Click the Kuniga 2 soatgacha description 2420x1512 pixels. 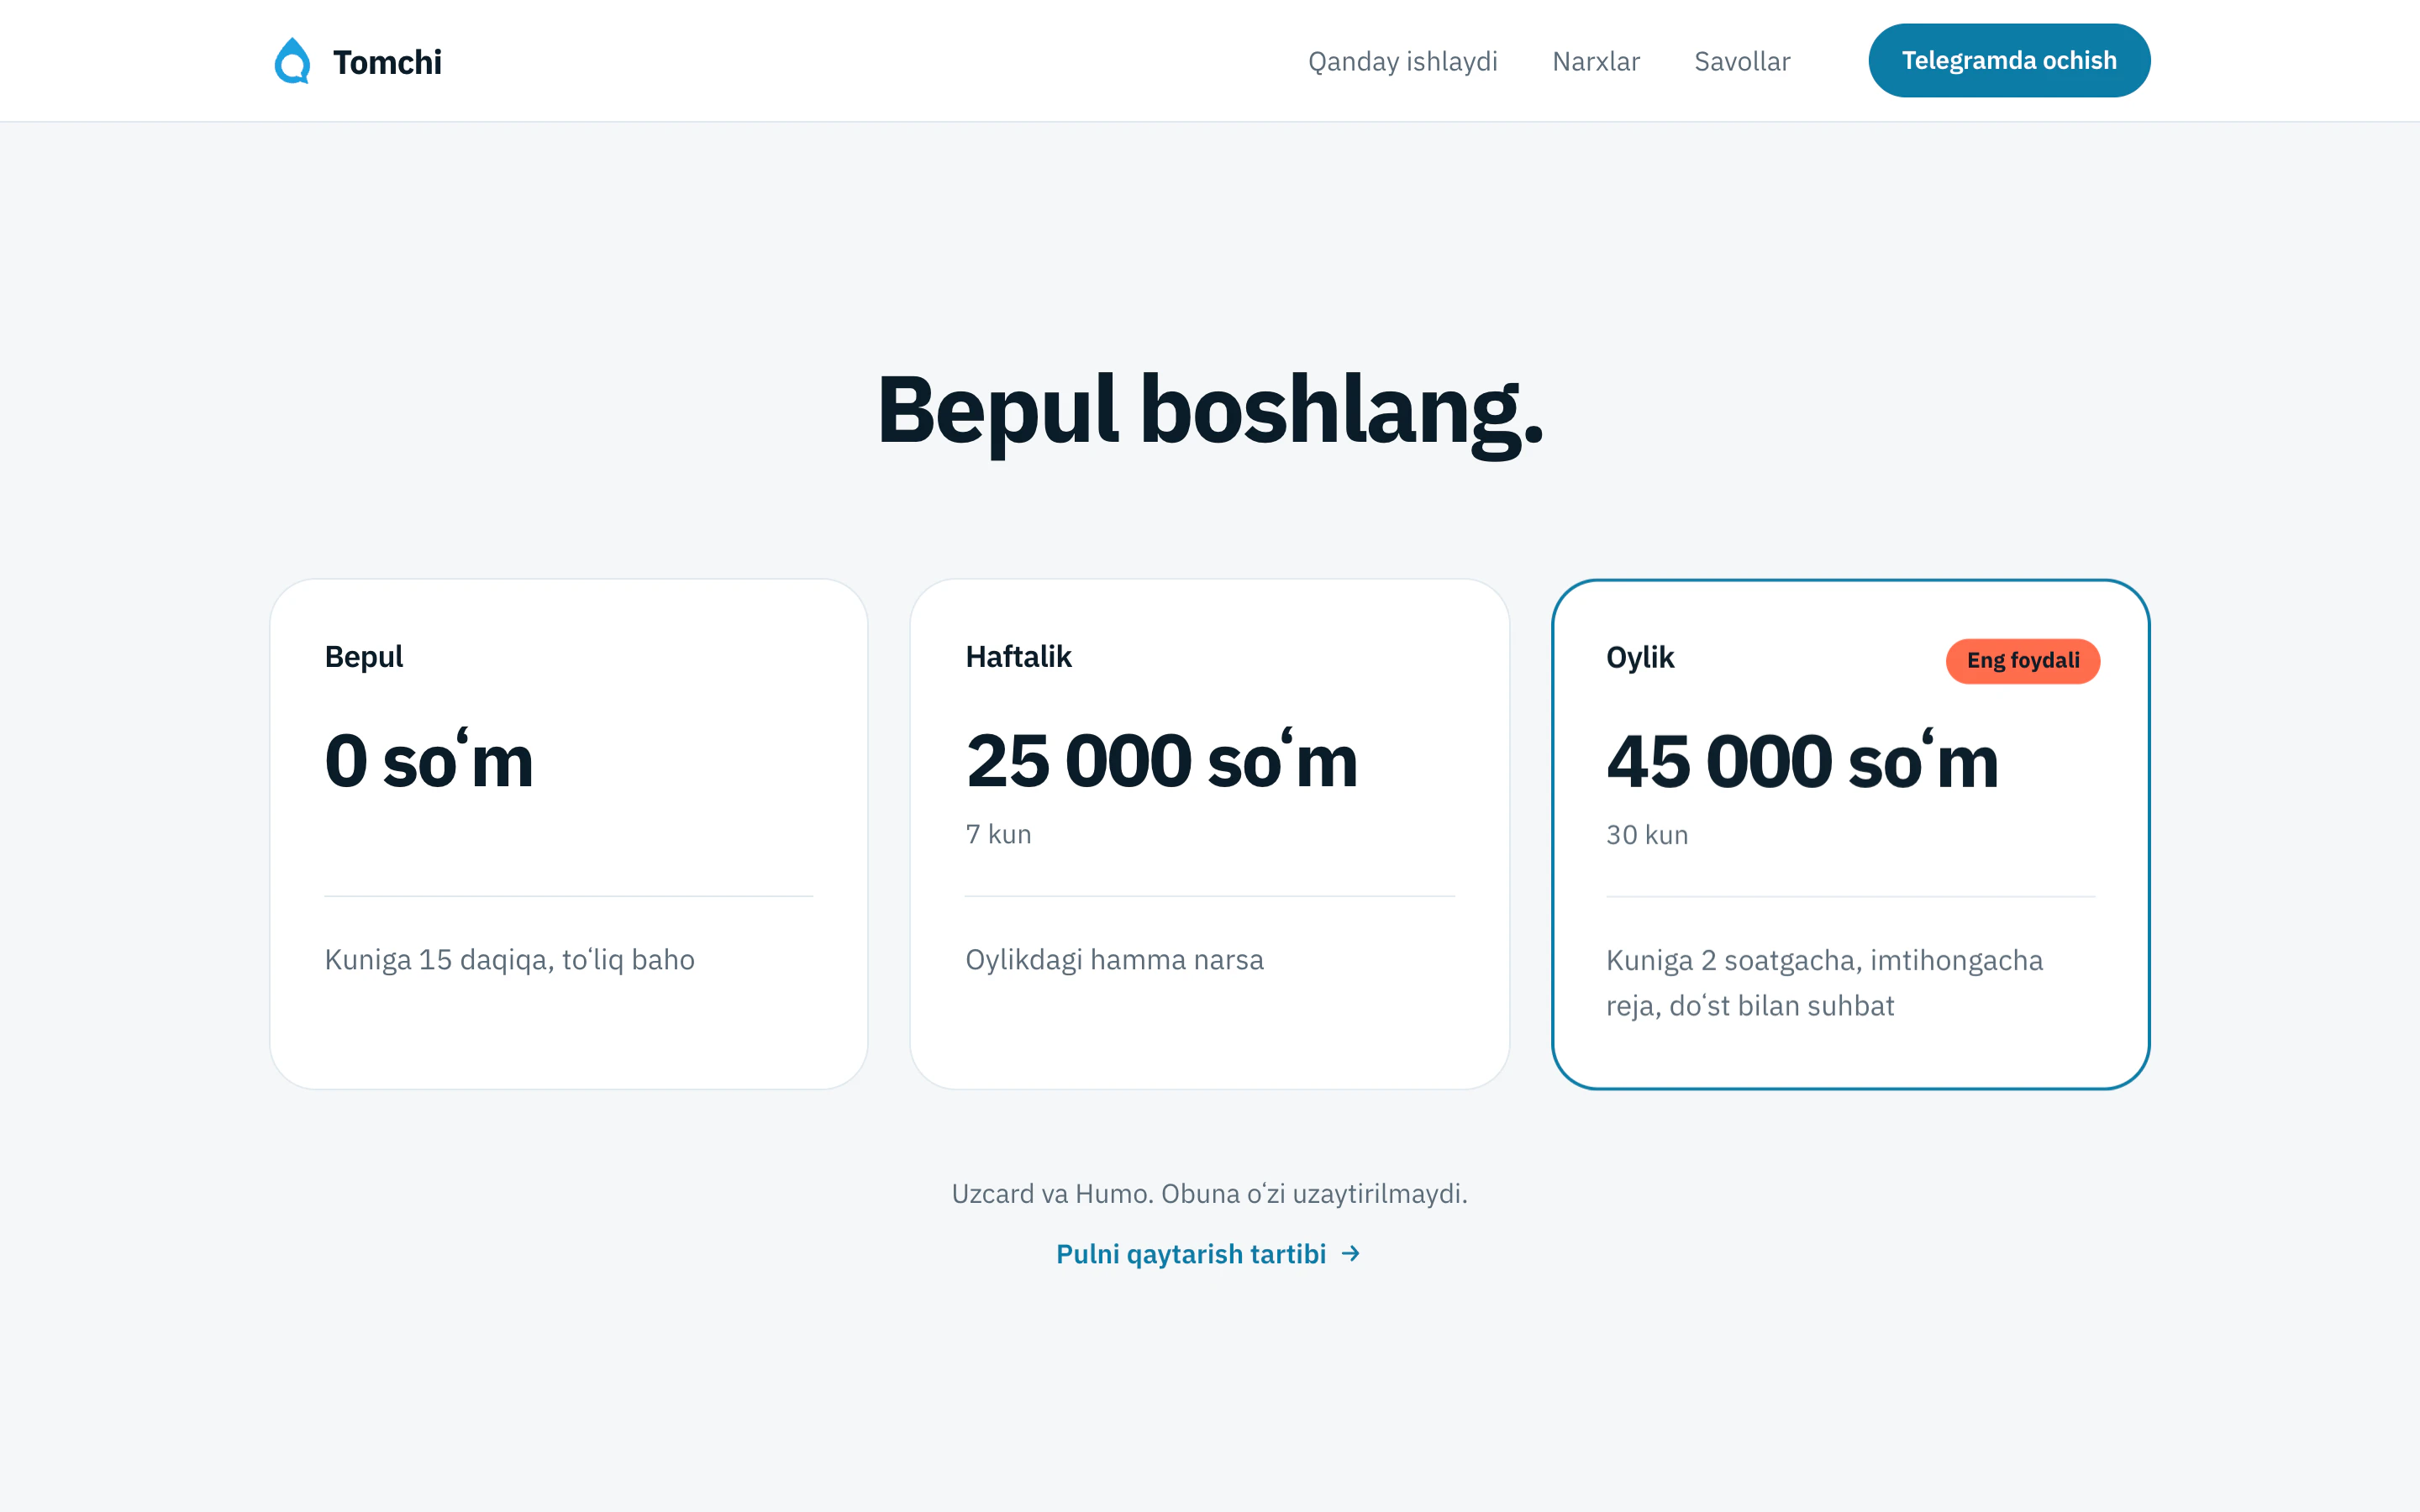(1824, 982)
